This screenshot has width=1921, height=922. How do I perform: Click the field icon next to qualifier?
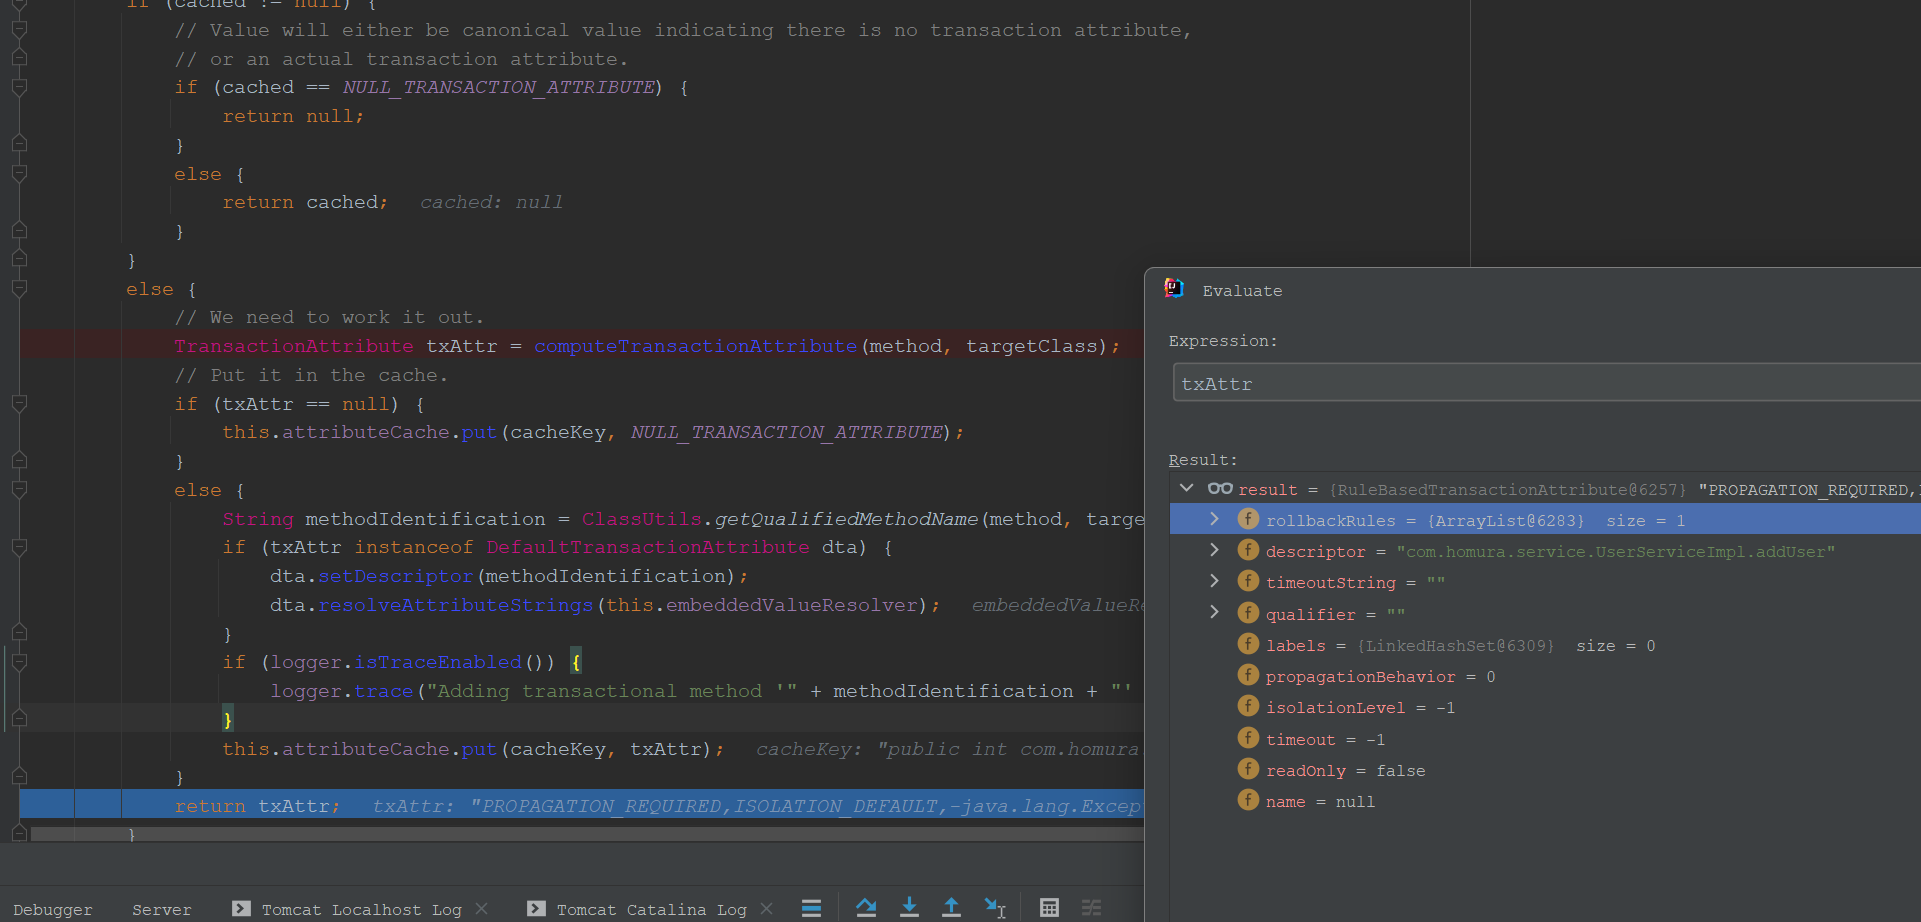[1248, 613]
